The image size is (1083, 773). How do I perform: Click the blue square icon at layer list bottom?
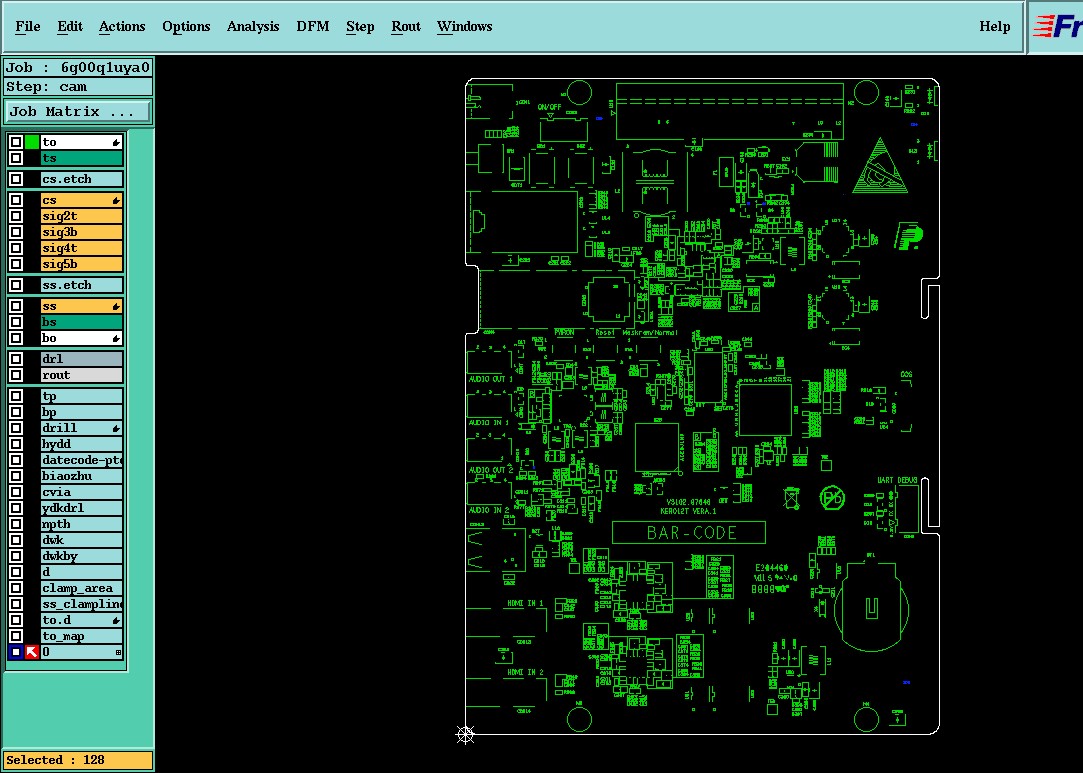click(x=16, y=652)
